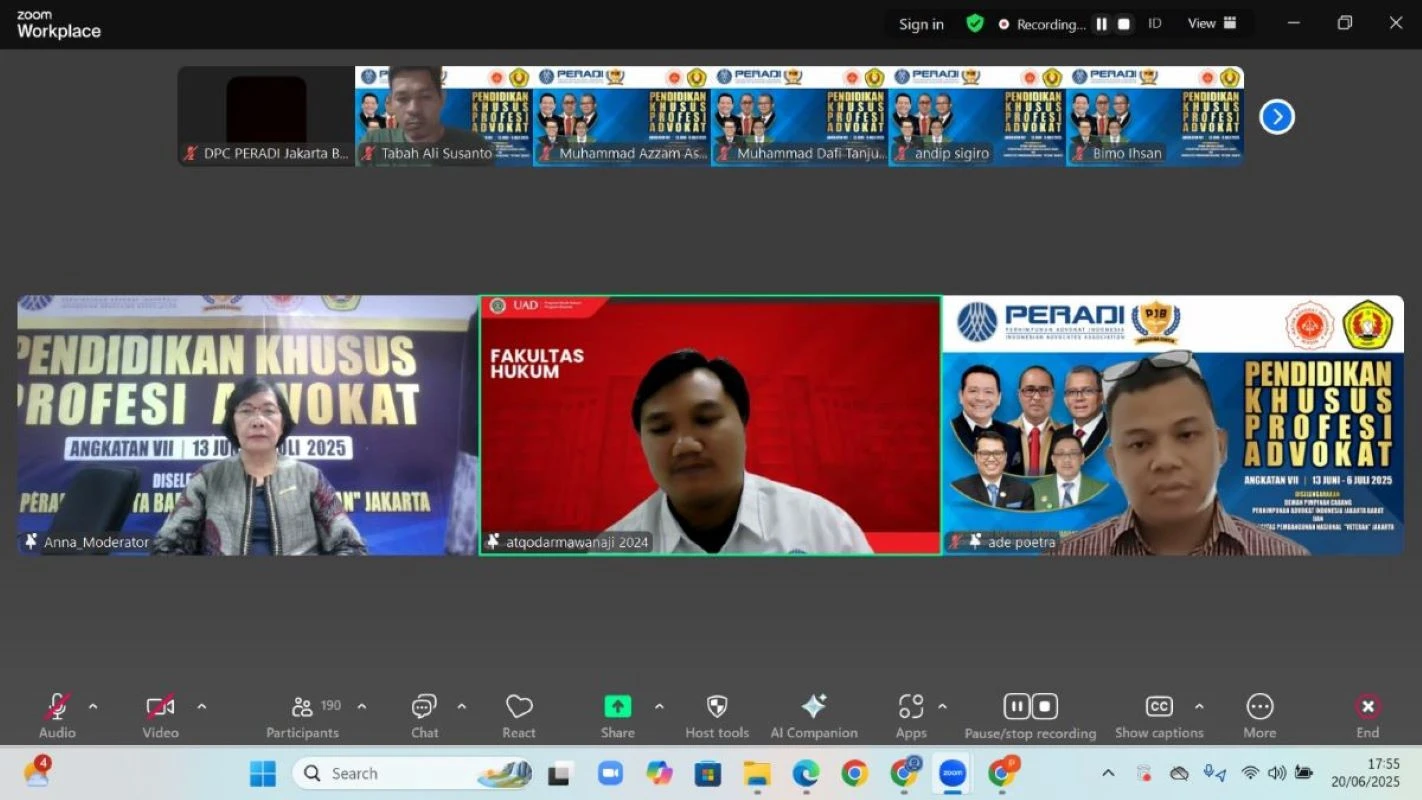Expand the arrow next to Chat
Image resolution: width=1422 pixels, height=800 pixels.
(x=461, y=707)
